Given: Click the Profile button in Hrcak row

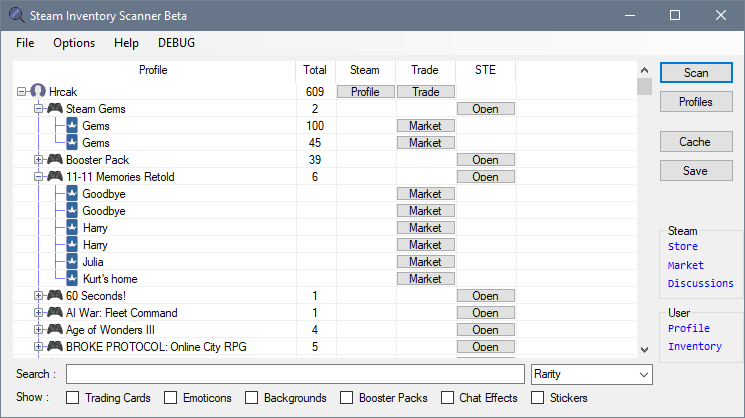Looking at the screenshot, I should click(365, 92).
